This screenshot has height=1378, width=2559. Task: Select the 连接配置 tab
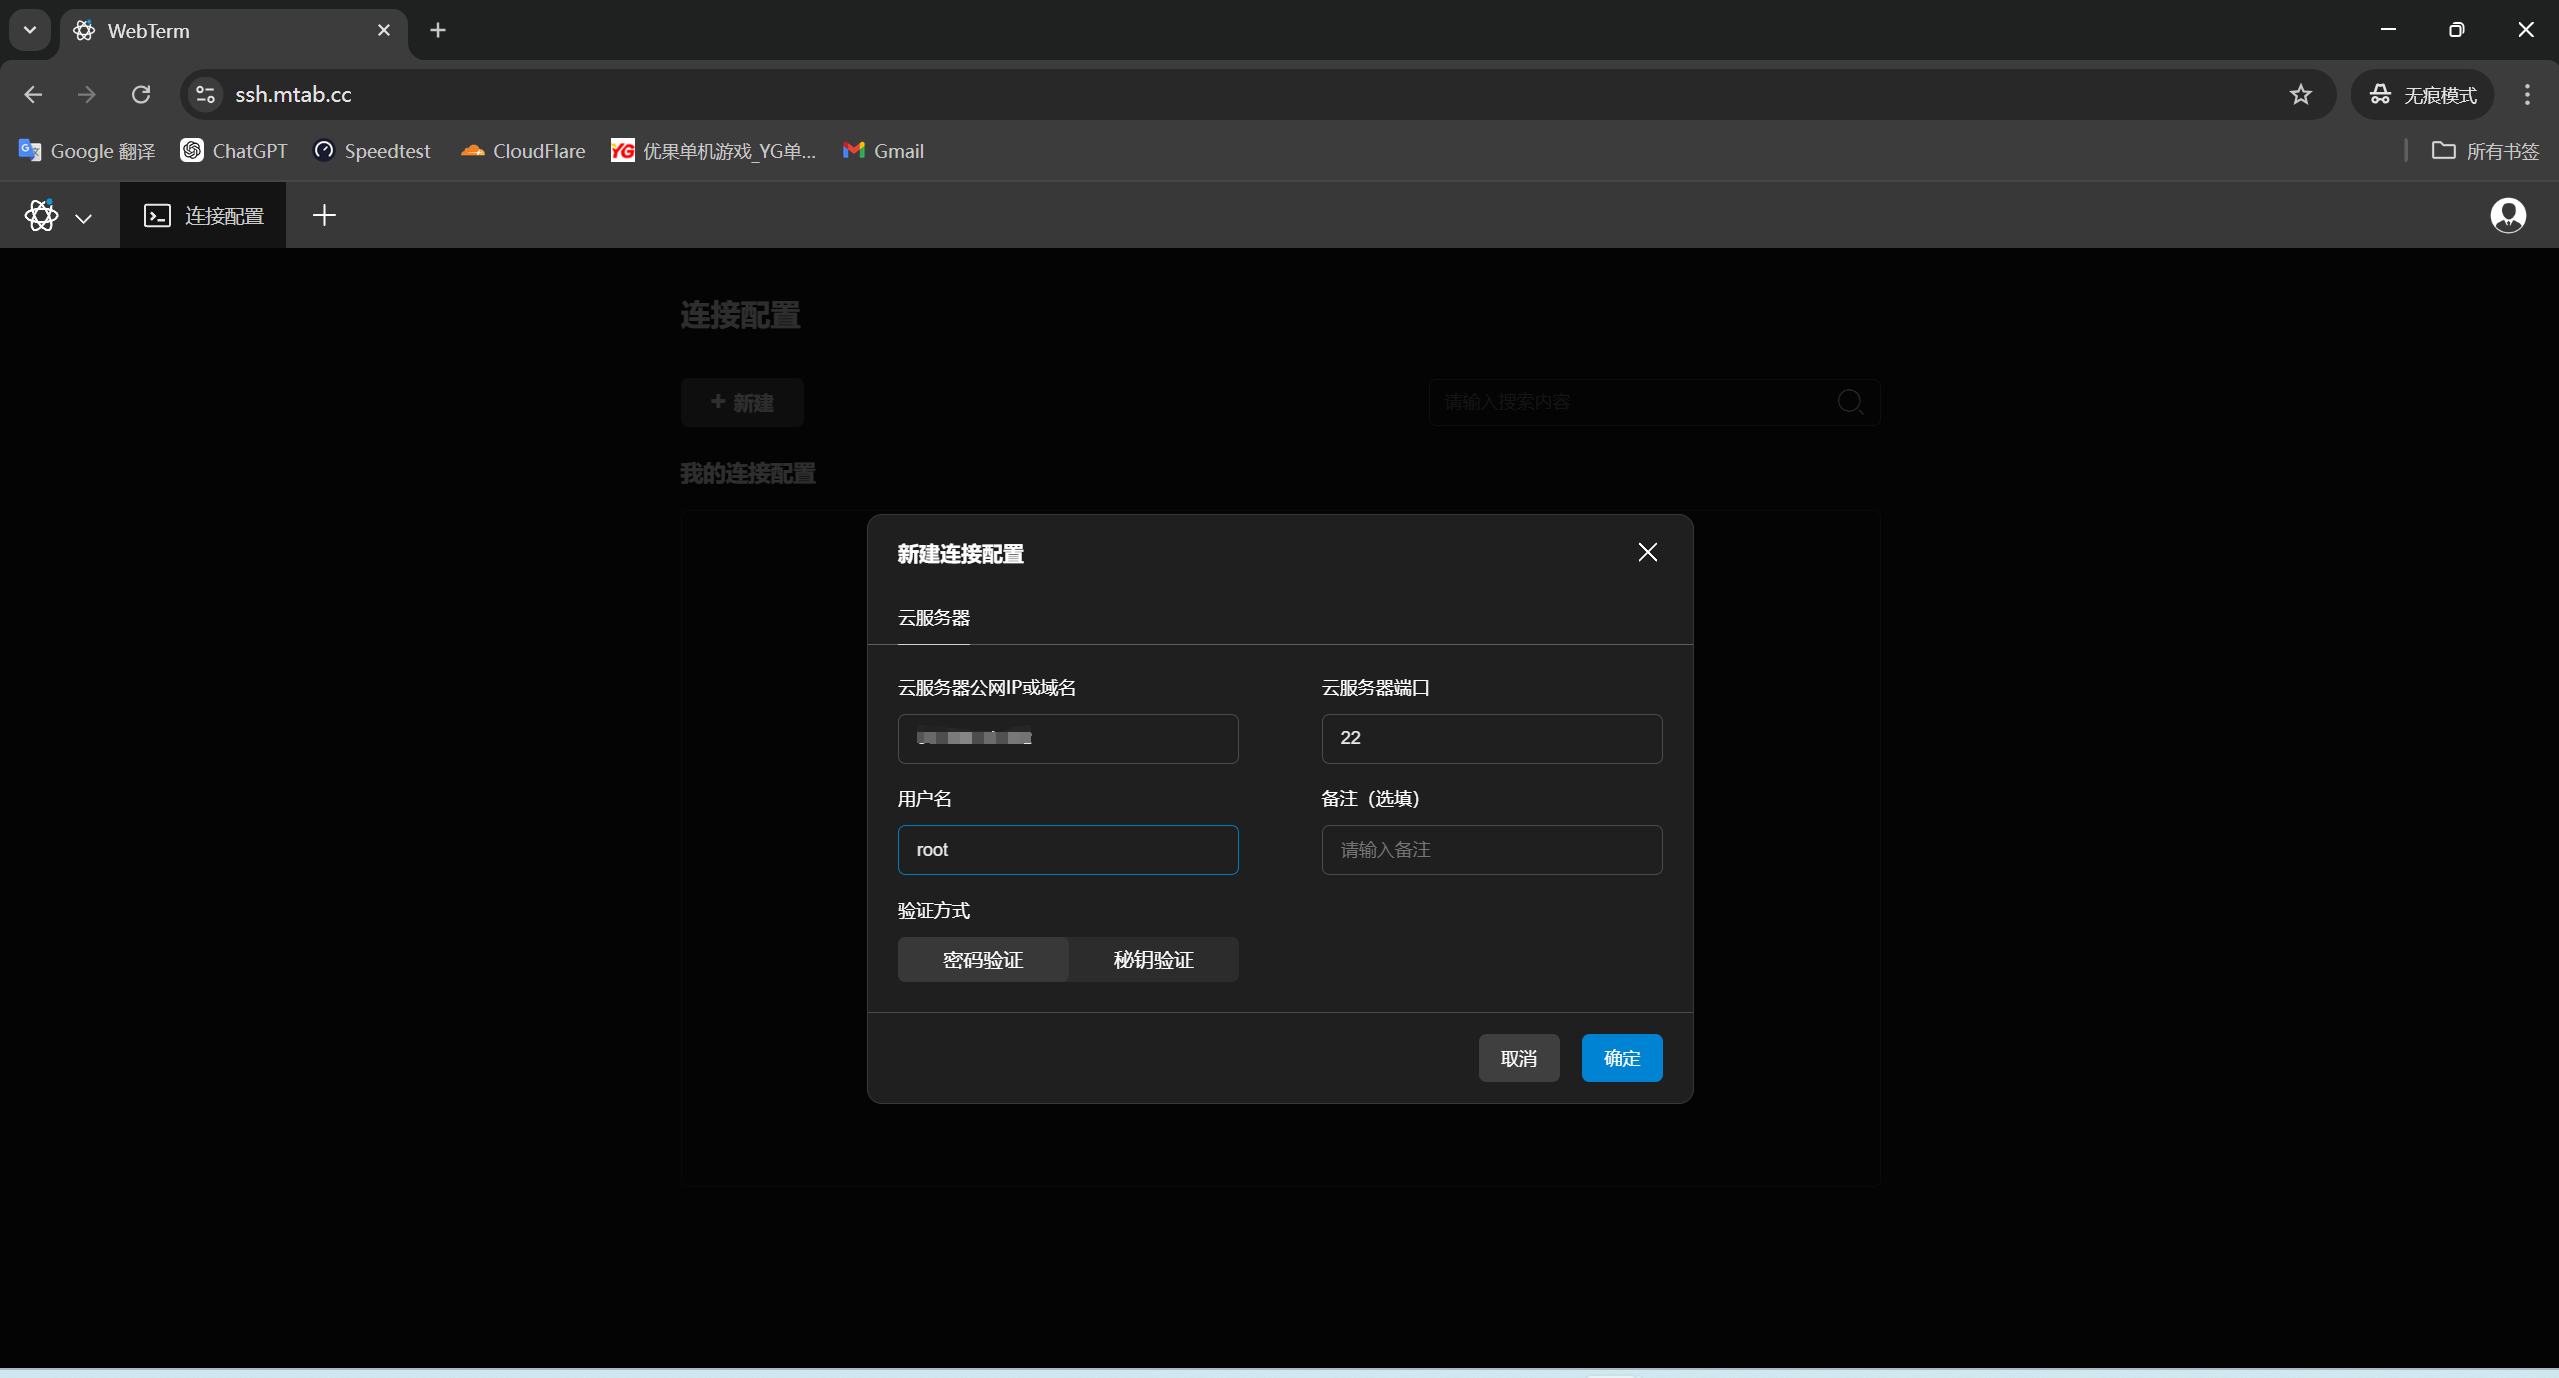point(204,215)
